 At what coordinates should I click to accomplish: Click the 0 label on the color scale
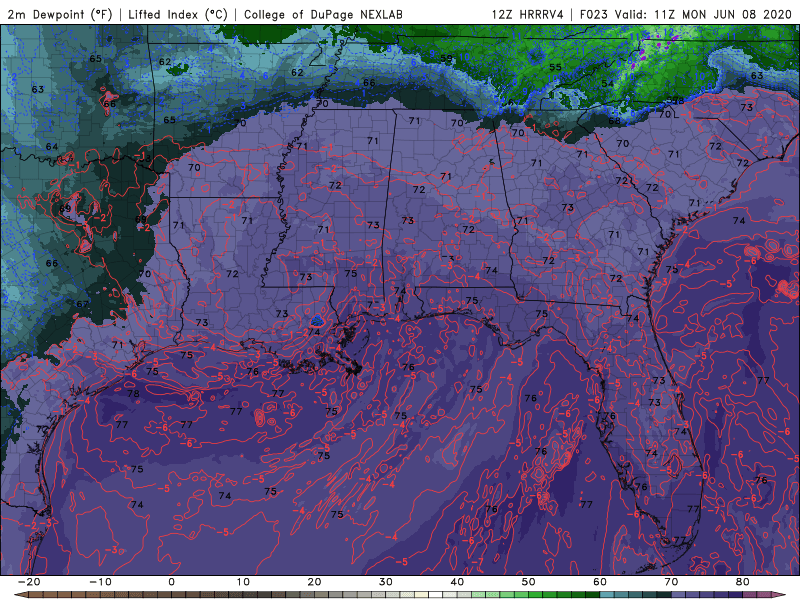click(x=171, y=582)
